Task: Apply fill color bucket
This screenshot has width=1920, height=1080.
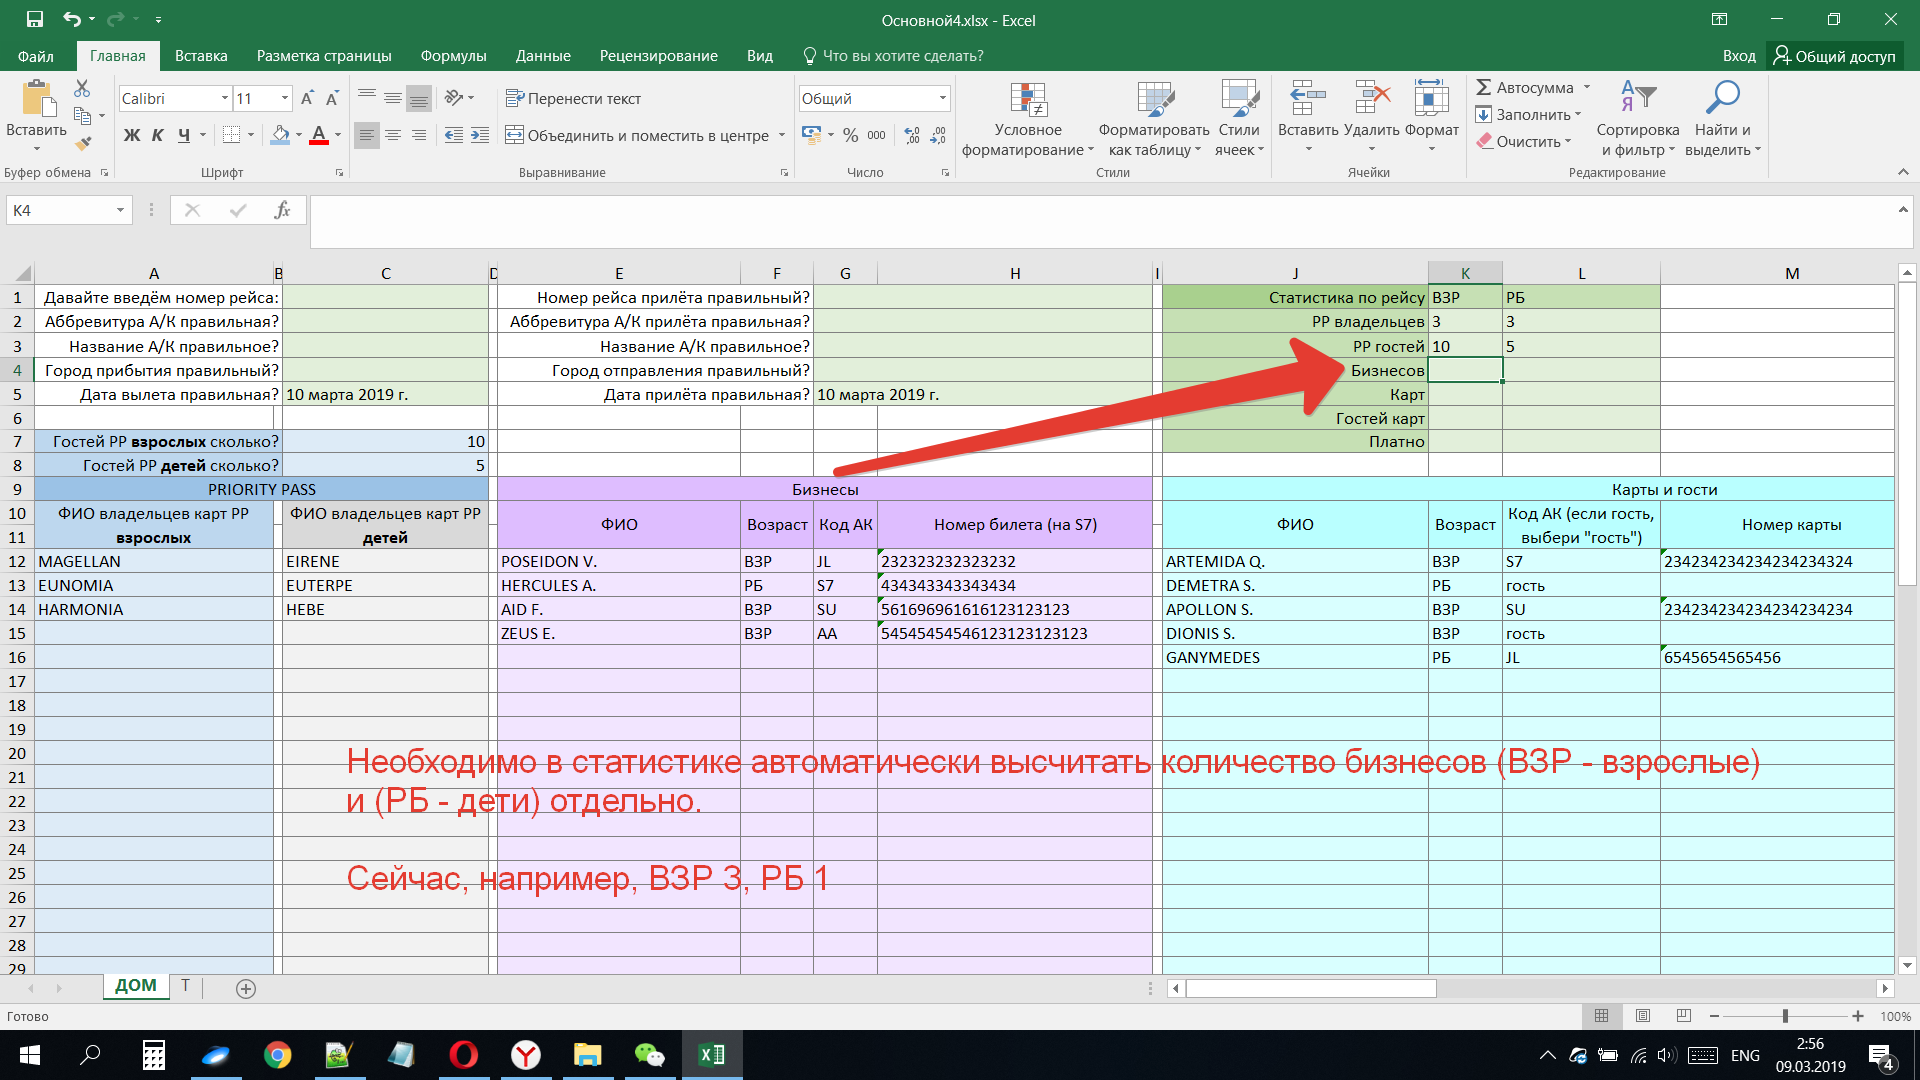Action: click(281, 135)
